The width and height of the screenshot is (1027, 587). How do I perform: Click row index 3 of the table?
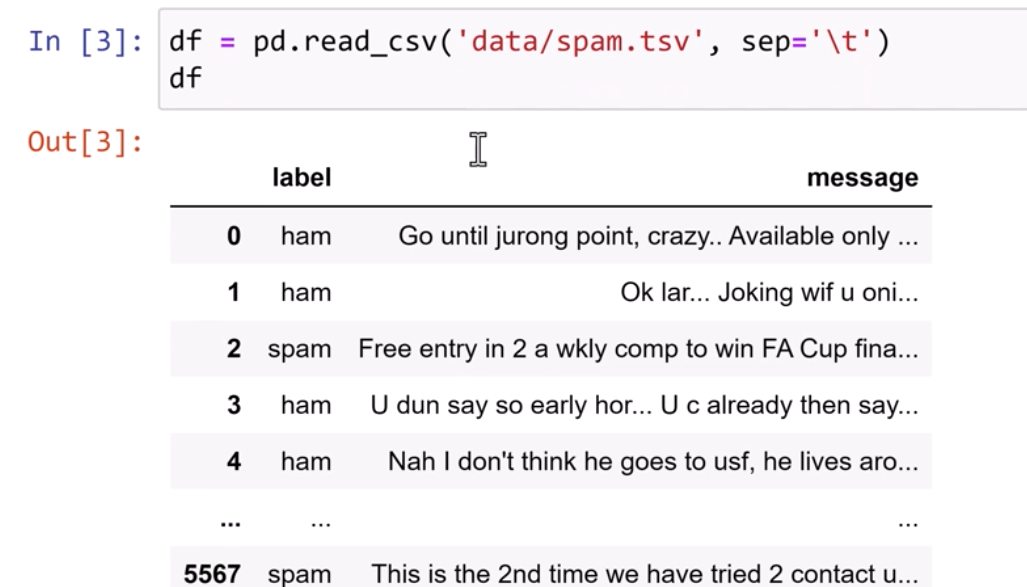(x=234, y=405)
